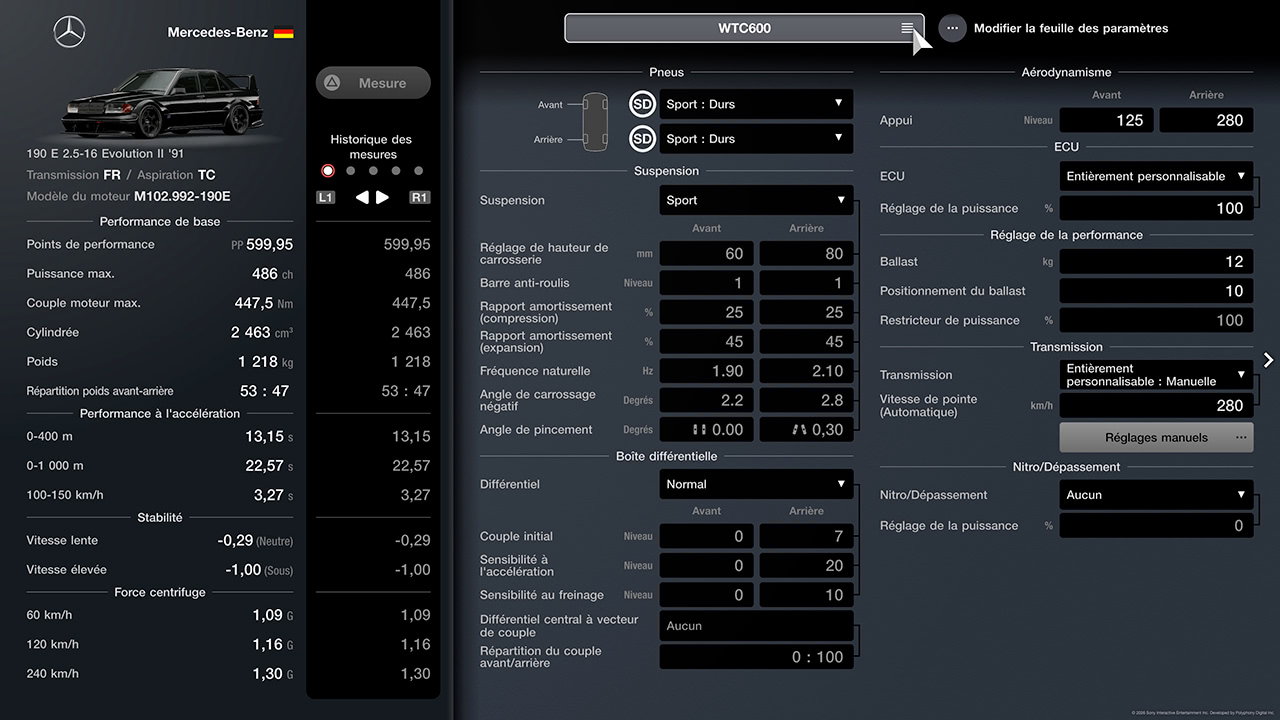
Task: Select the fourth measurement history dot
Action: pyautogui.click(x=396, y=171)
